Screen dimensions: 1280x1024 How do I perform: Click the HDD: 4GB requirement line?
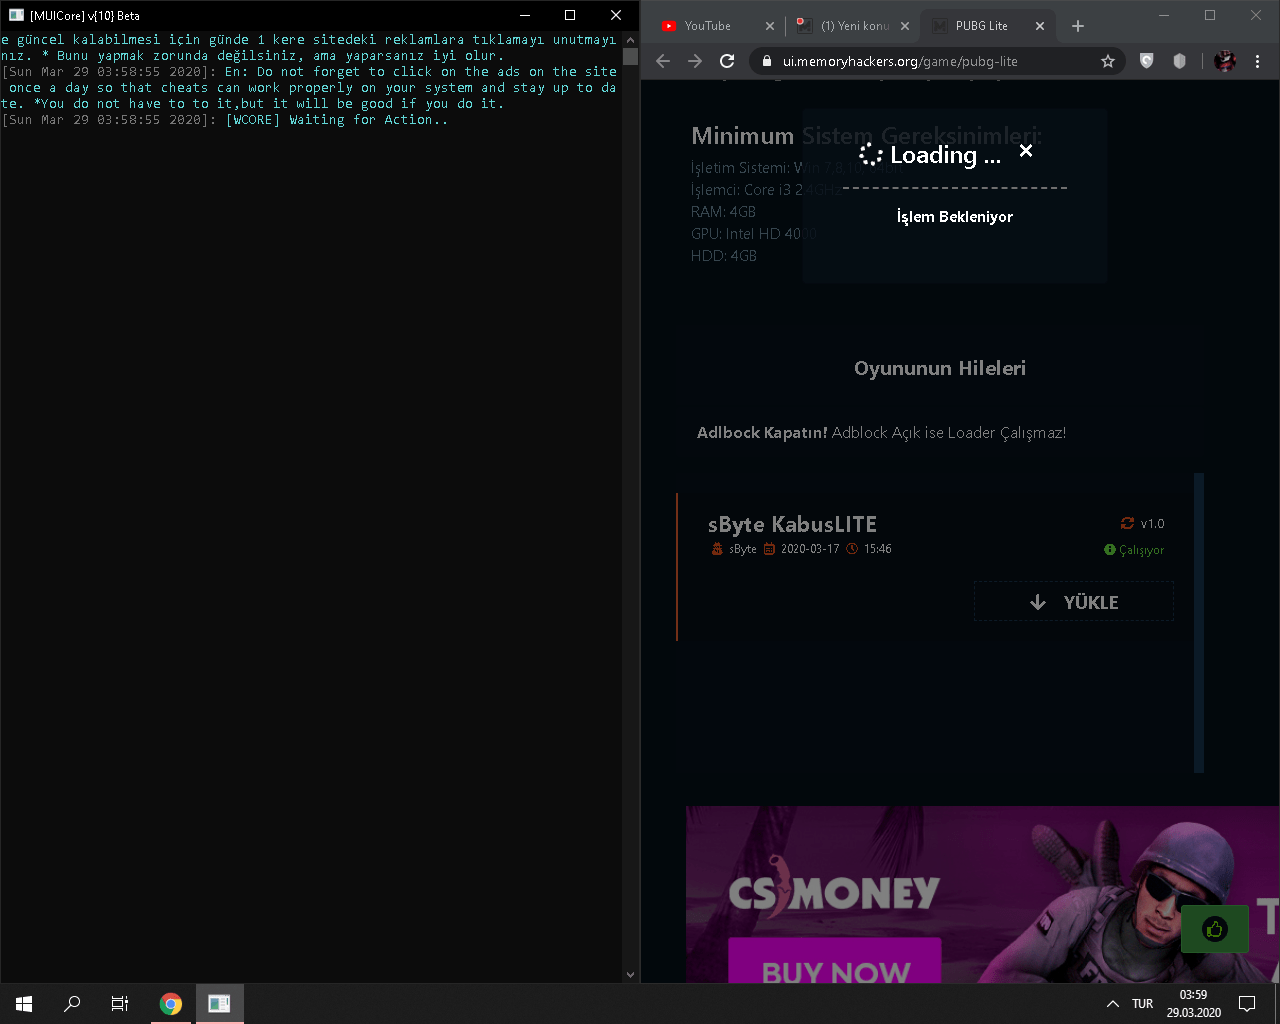click(724, 256)
